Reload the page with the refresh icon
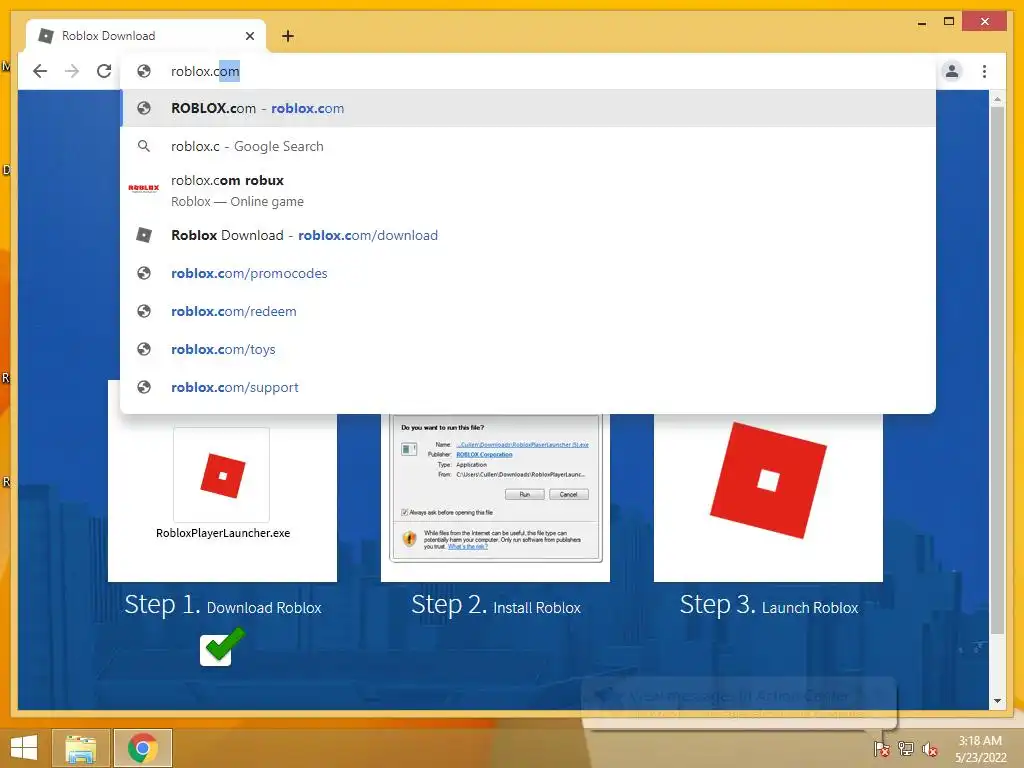1024x768 pixels. click(104, 71)
